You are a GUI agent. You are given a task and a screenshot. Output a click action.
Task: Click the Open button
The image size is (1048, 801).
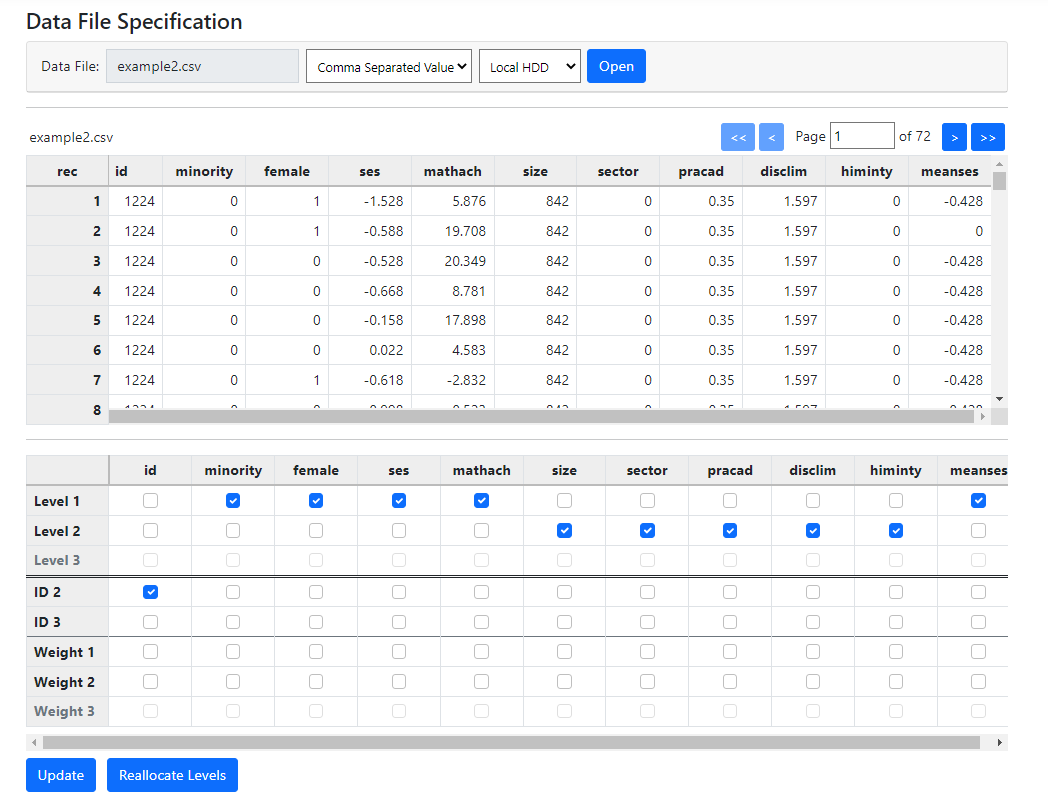(x=616, y=66)
